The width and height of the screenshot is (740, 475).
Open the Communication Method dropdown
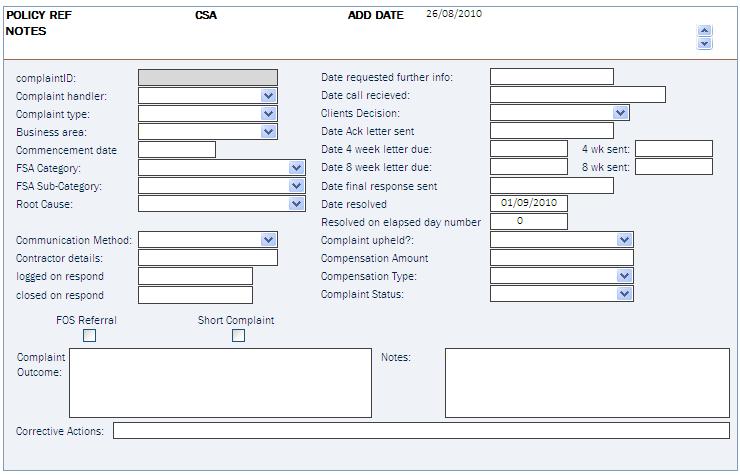(x=268, y=239)
